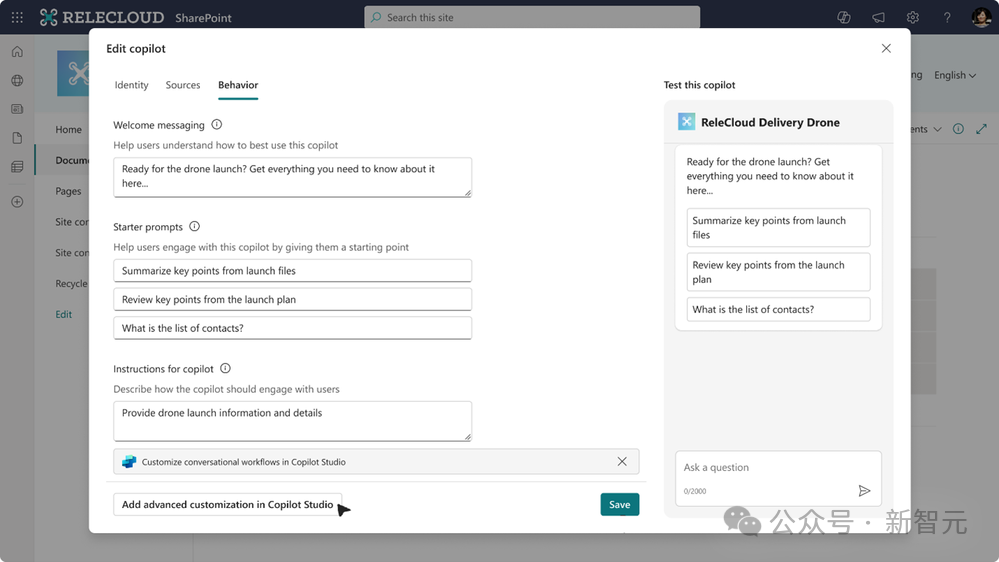Click the Search this site box
Image resolution: width=999 pixels, height=562 pixels.
click(532, 17)
